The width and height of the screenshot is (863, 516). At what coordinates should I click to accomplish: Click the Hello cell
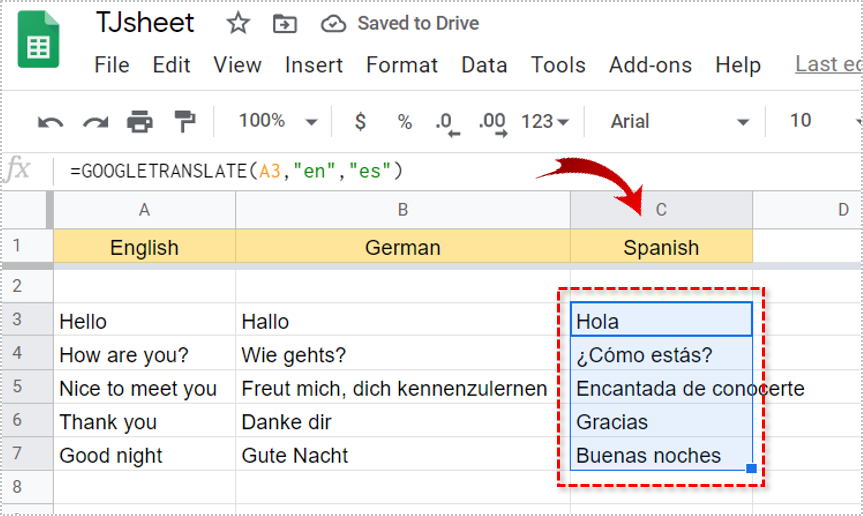pyautogui.click(x=144, y=320)
